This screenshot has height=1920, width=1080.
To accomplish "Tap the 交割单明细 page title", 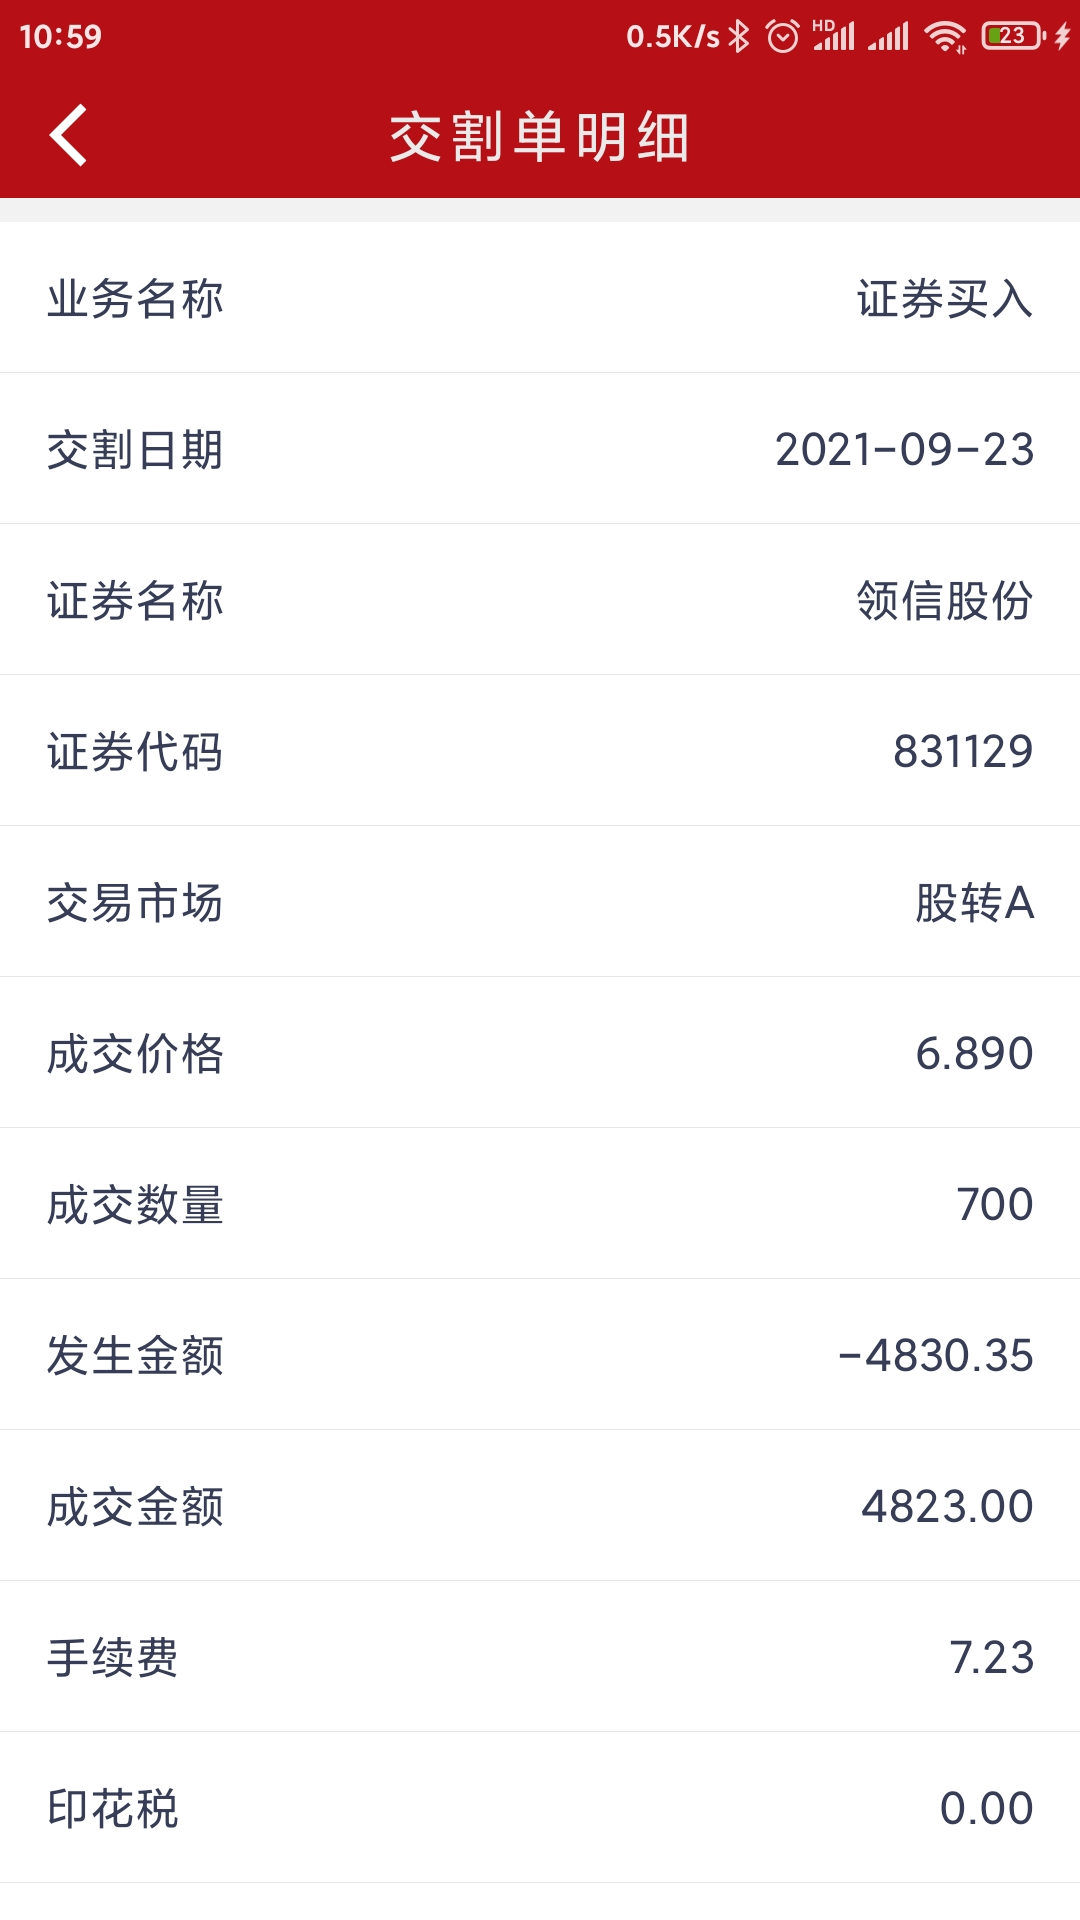I will (x=540, y=137).
